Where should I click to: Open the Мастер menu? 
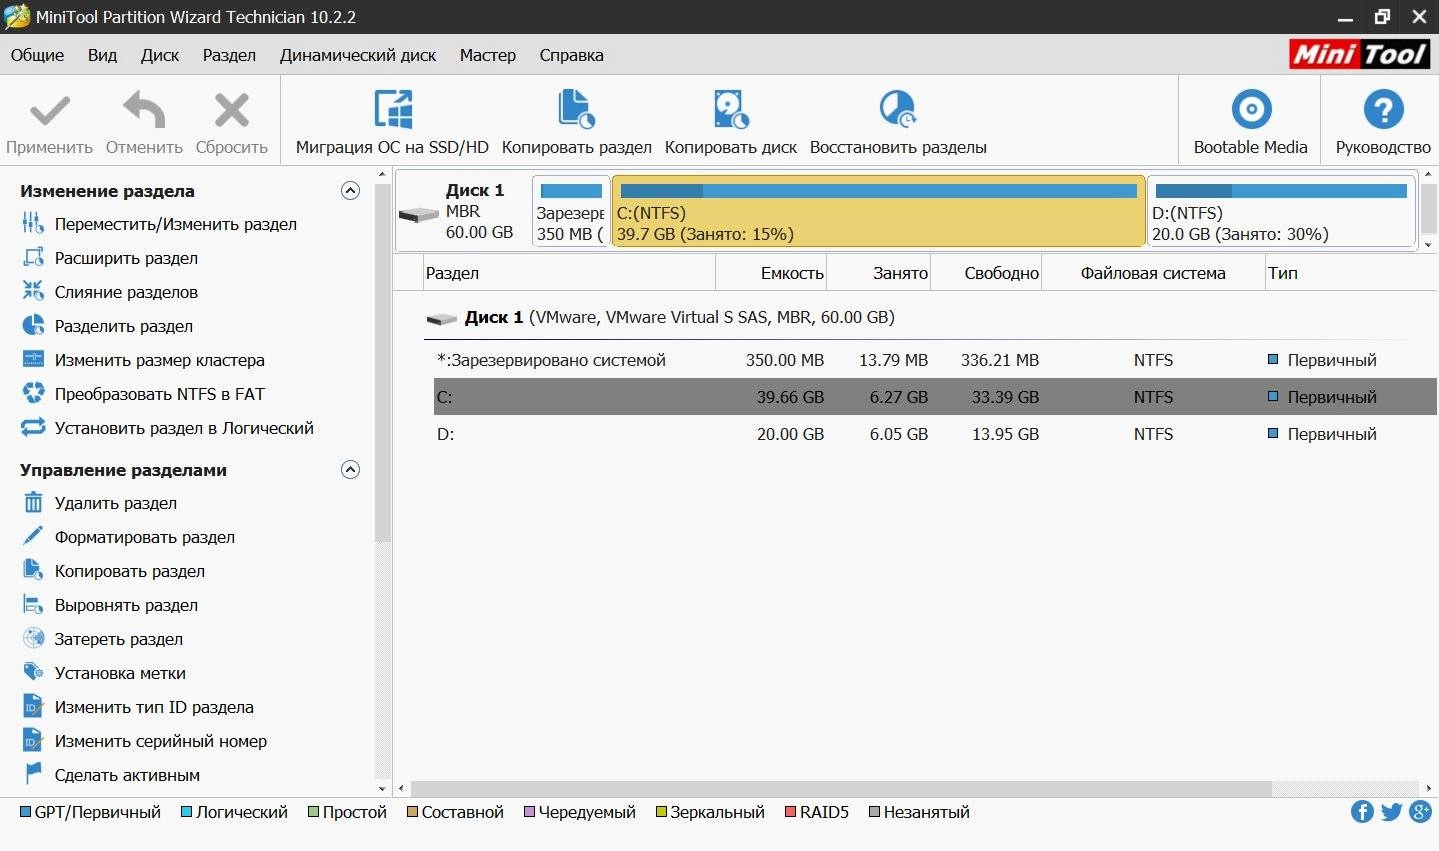488,55
